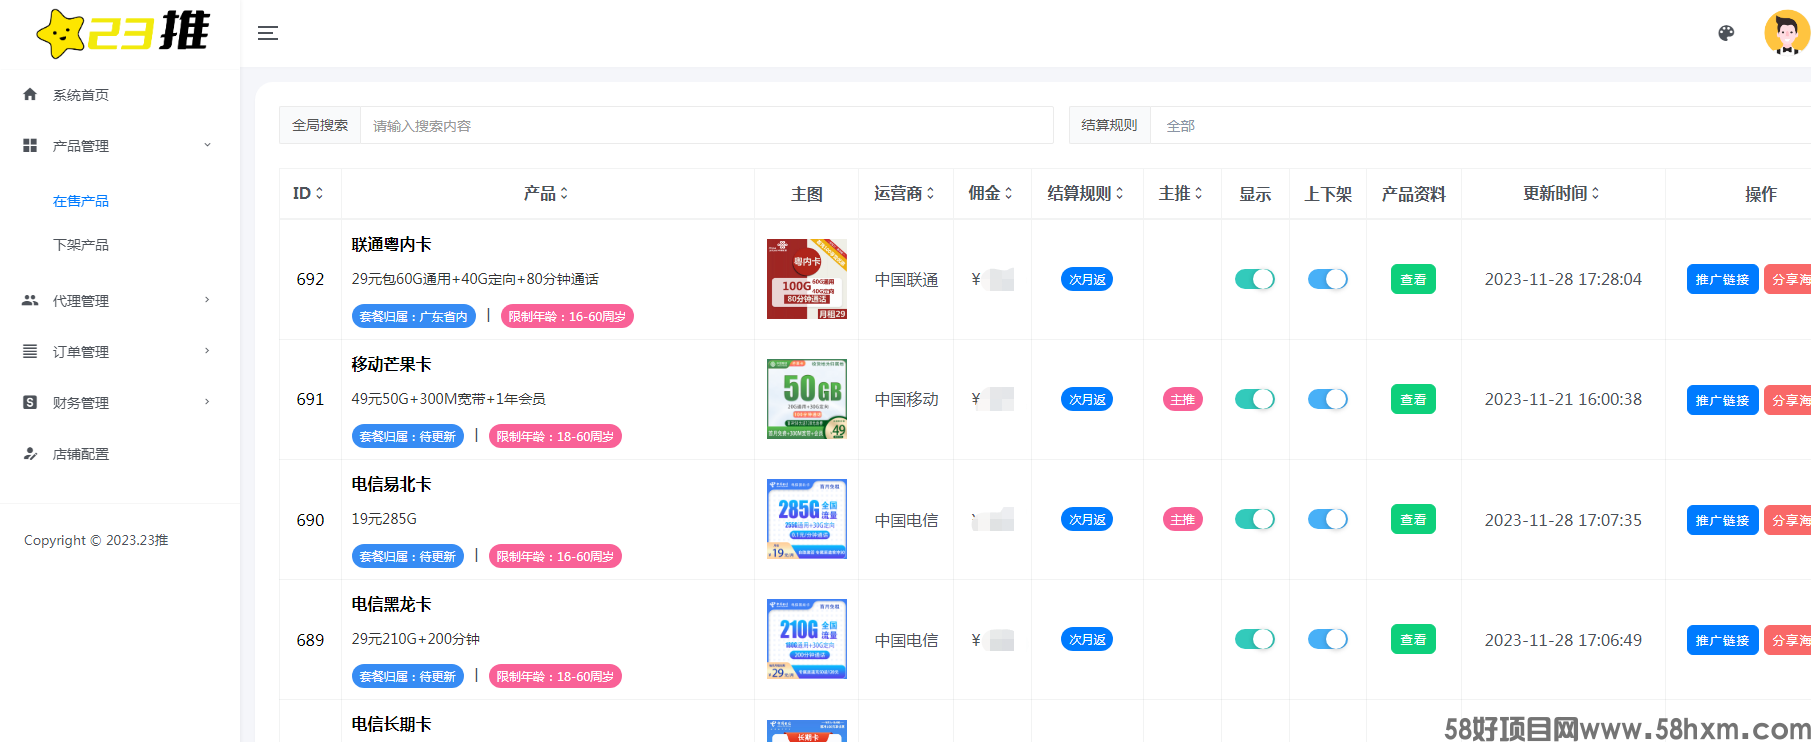Sort by 更新时间 column arrows
The width and height of the screenshot is (1811, 742).
(1595, 193)
